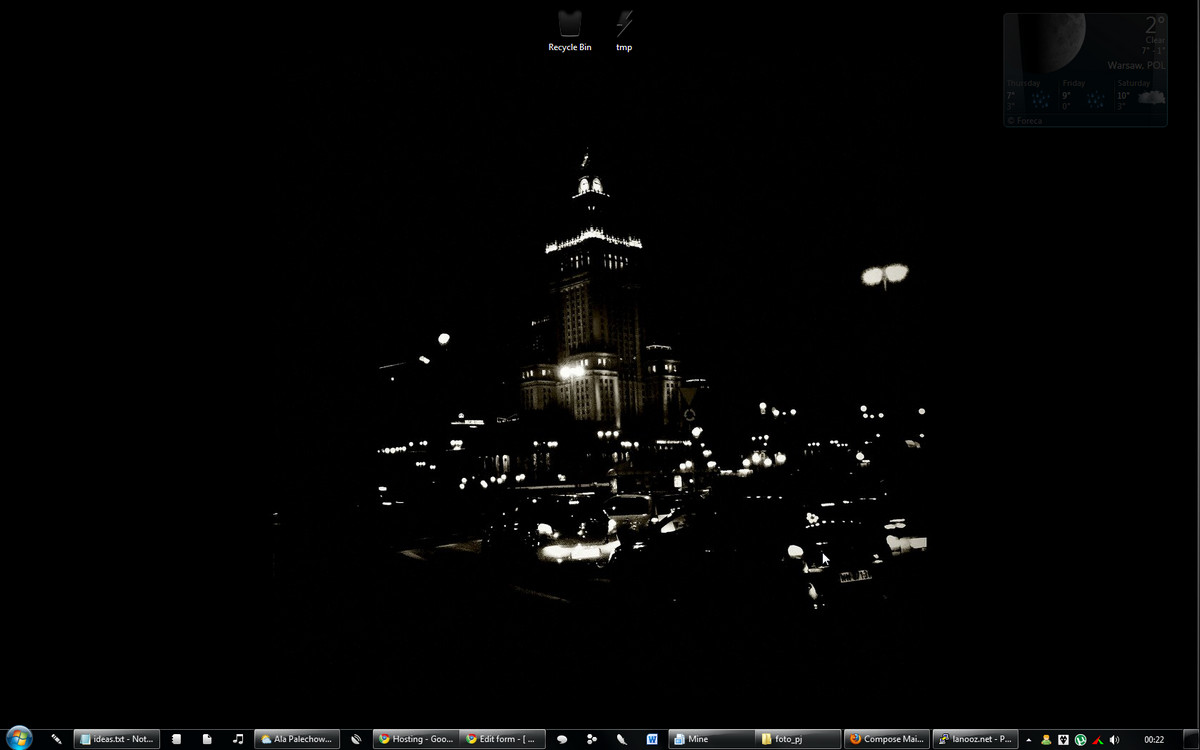1200x750 pixels.
Task: Open the Windows Start menu orb
Action: pyautogui.click(x=19, y=738)
